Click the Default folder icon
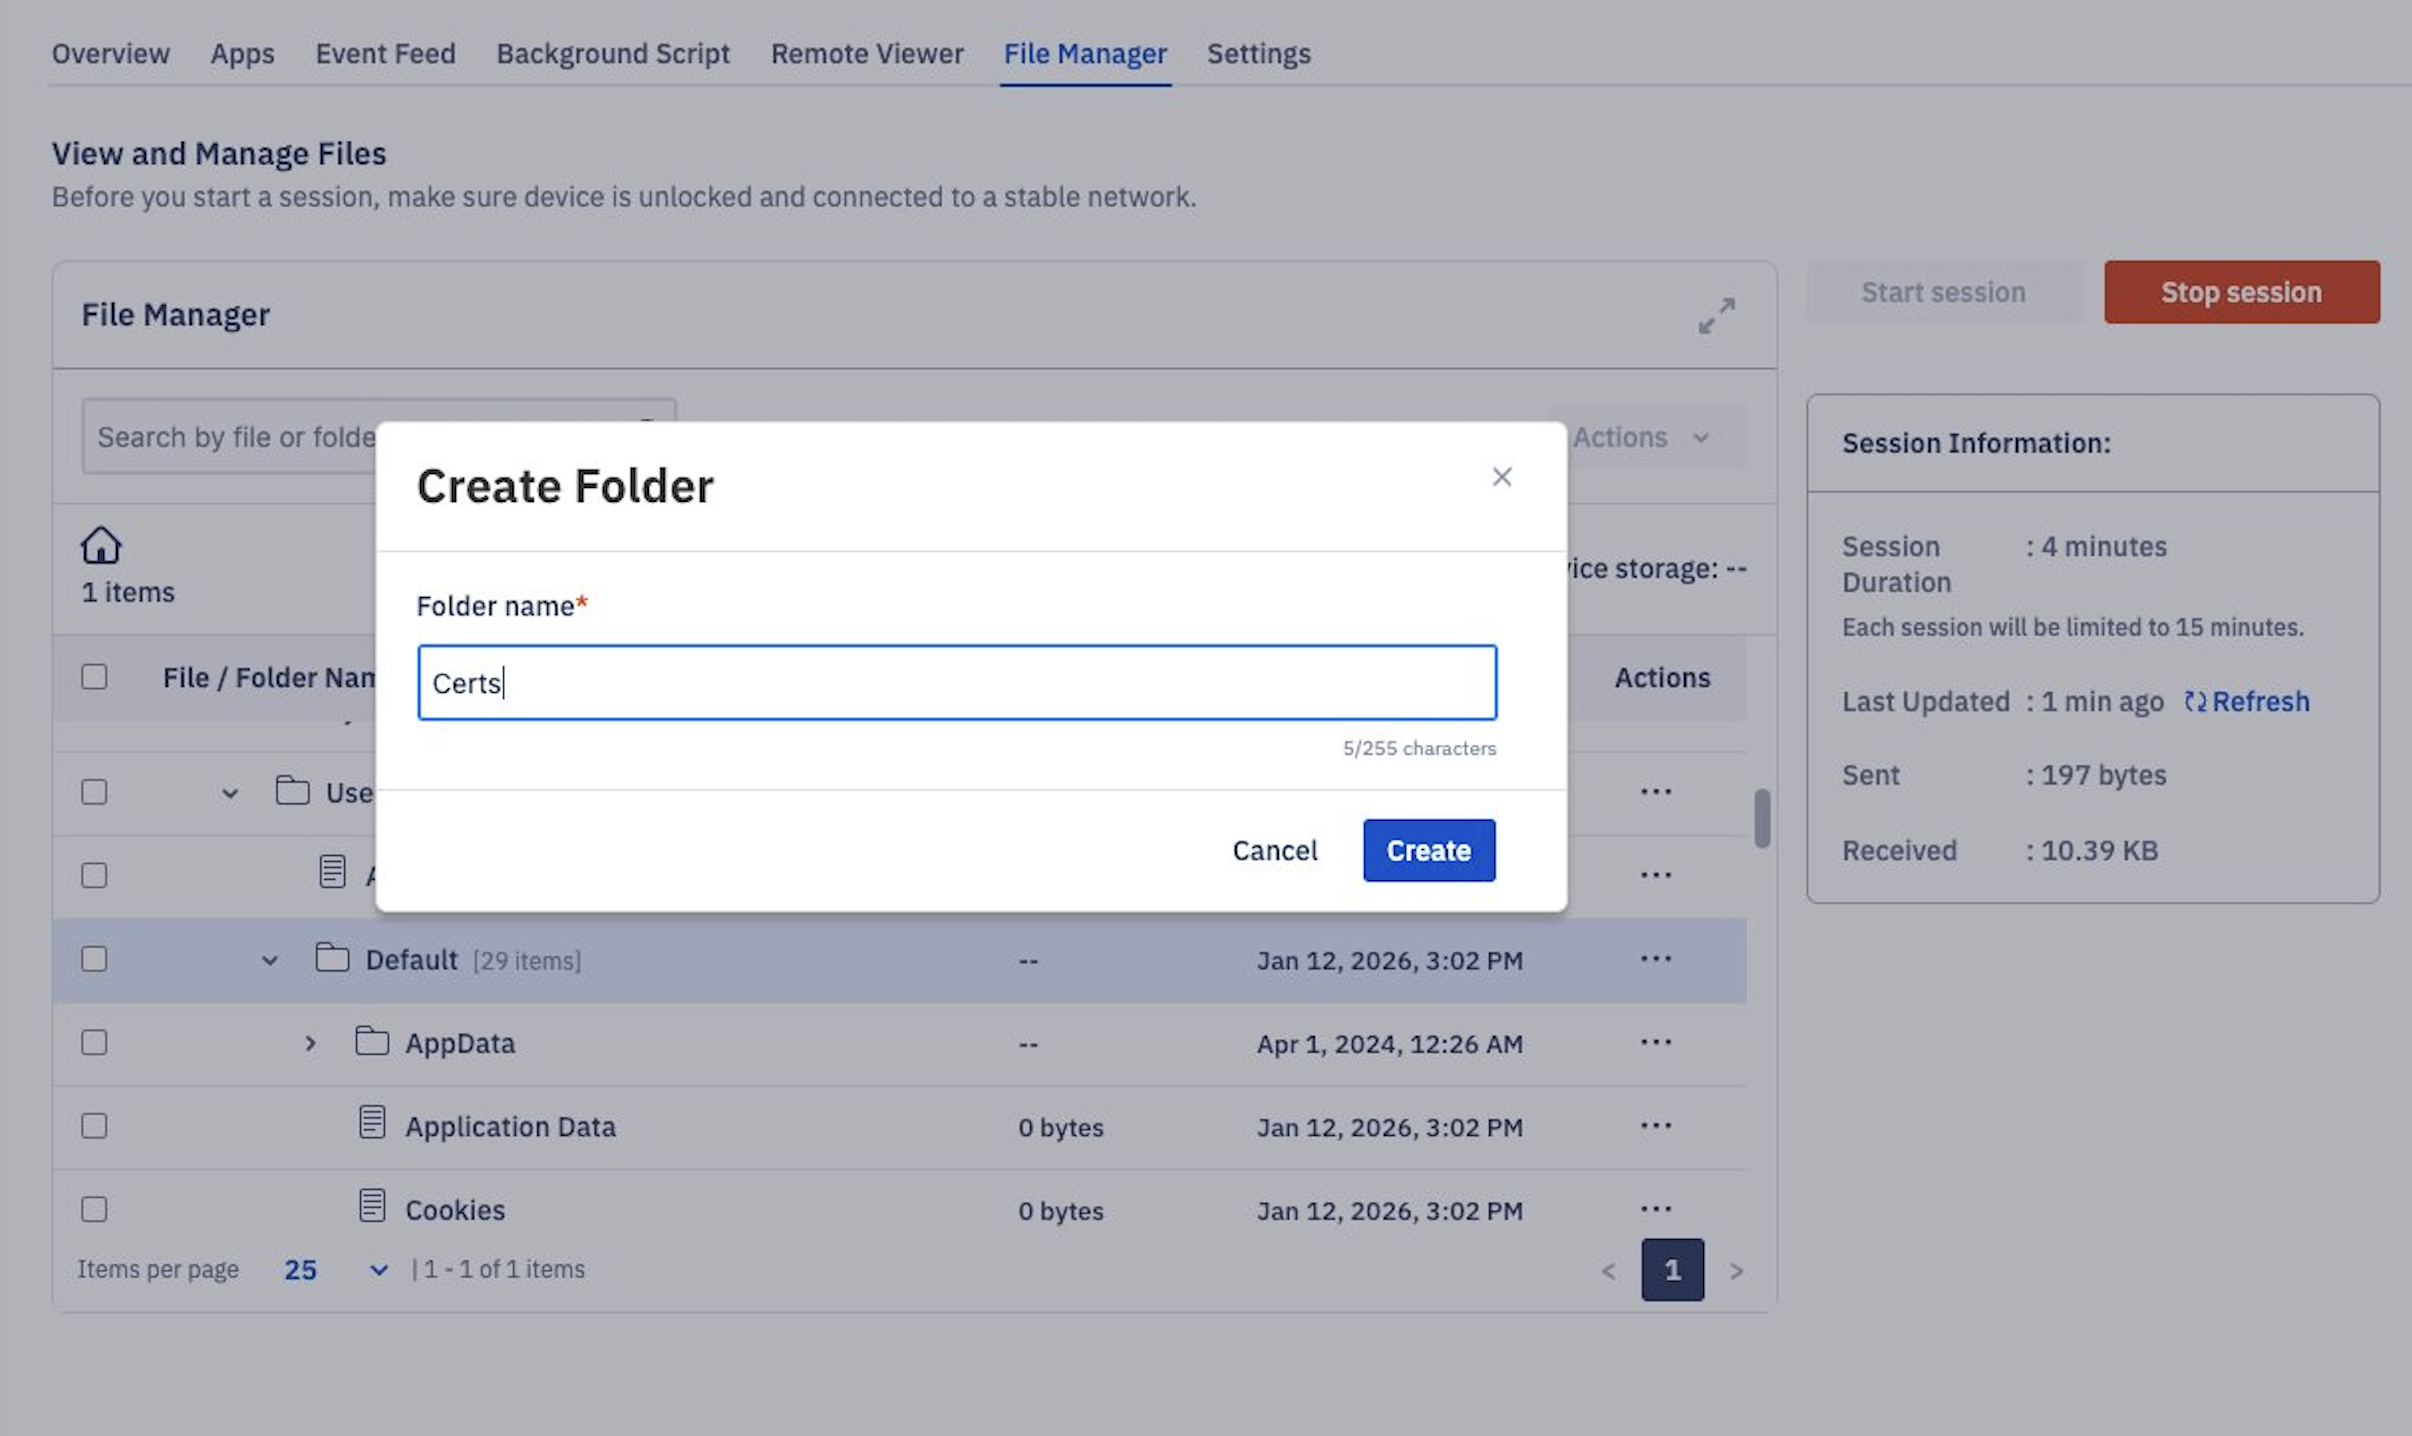Image resolution: width=2412 pixels, height=1436 pixels. coord(332,958)
